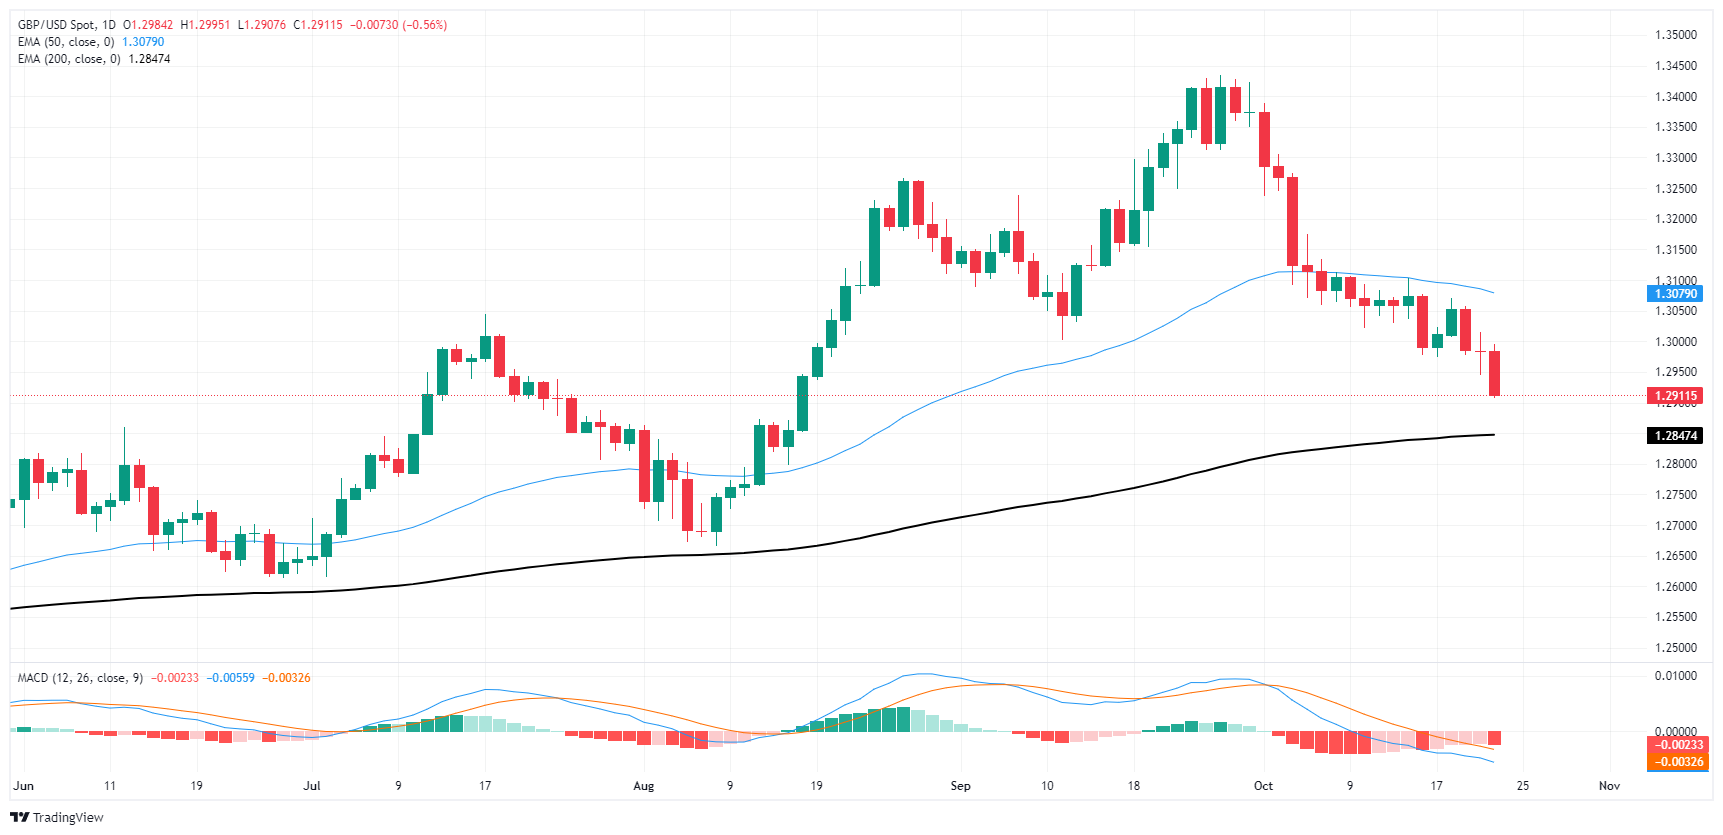Click the orange -0.00326 signal axis tag

[1677, 762]
